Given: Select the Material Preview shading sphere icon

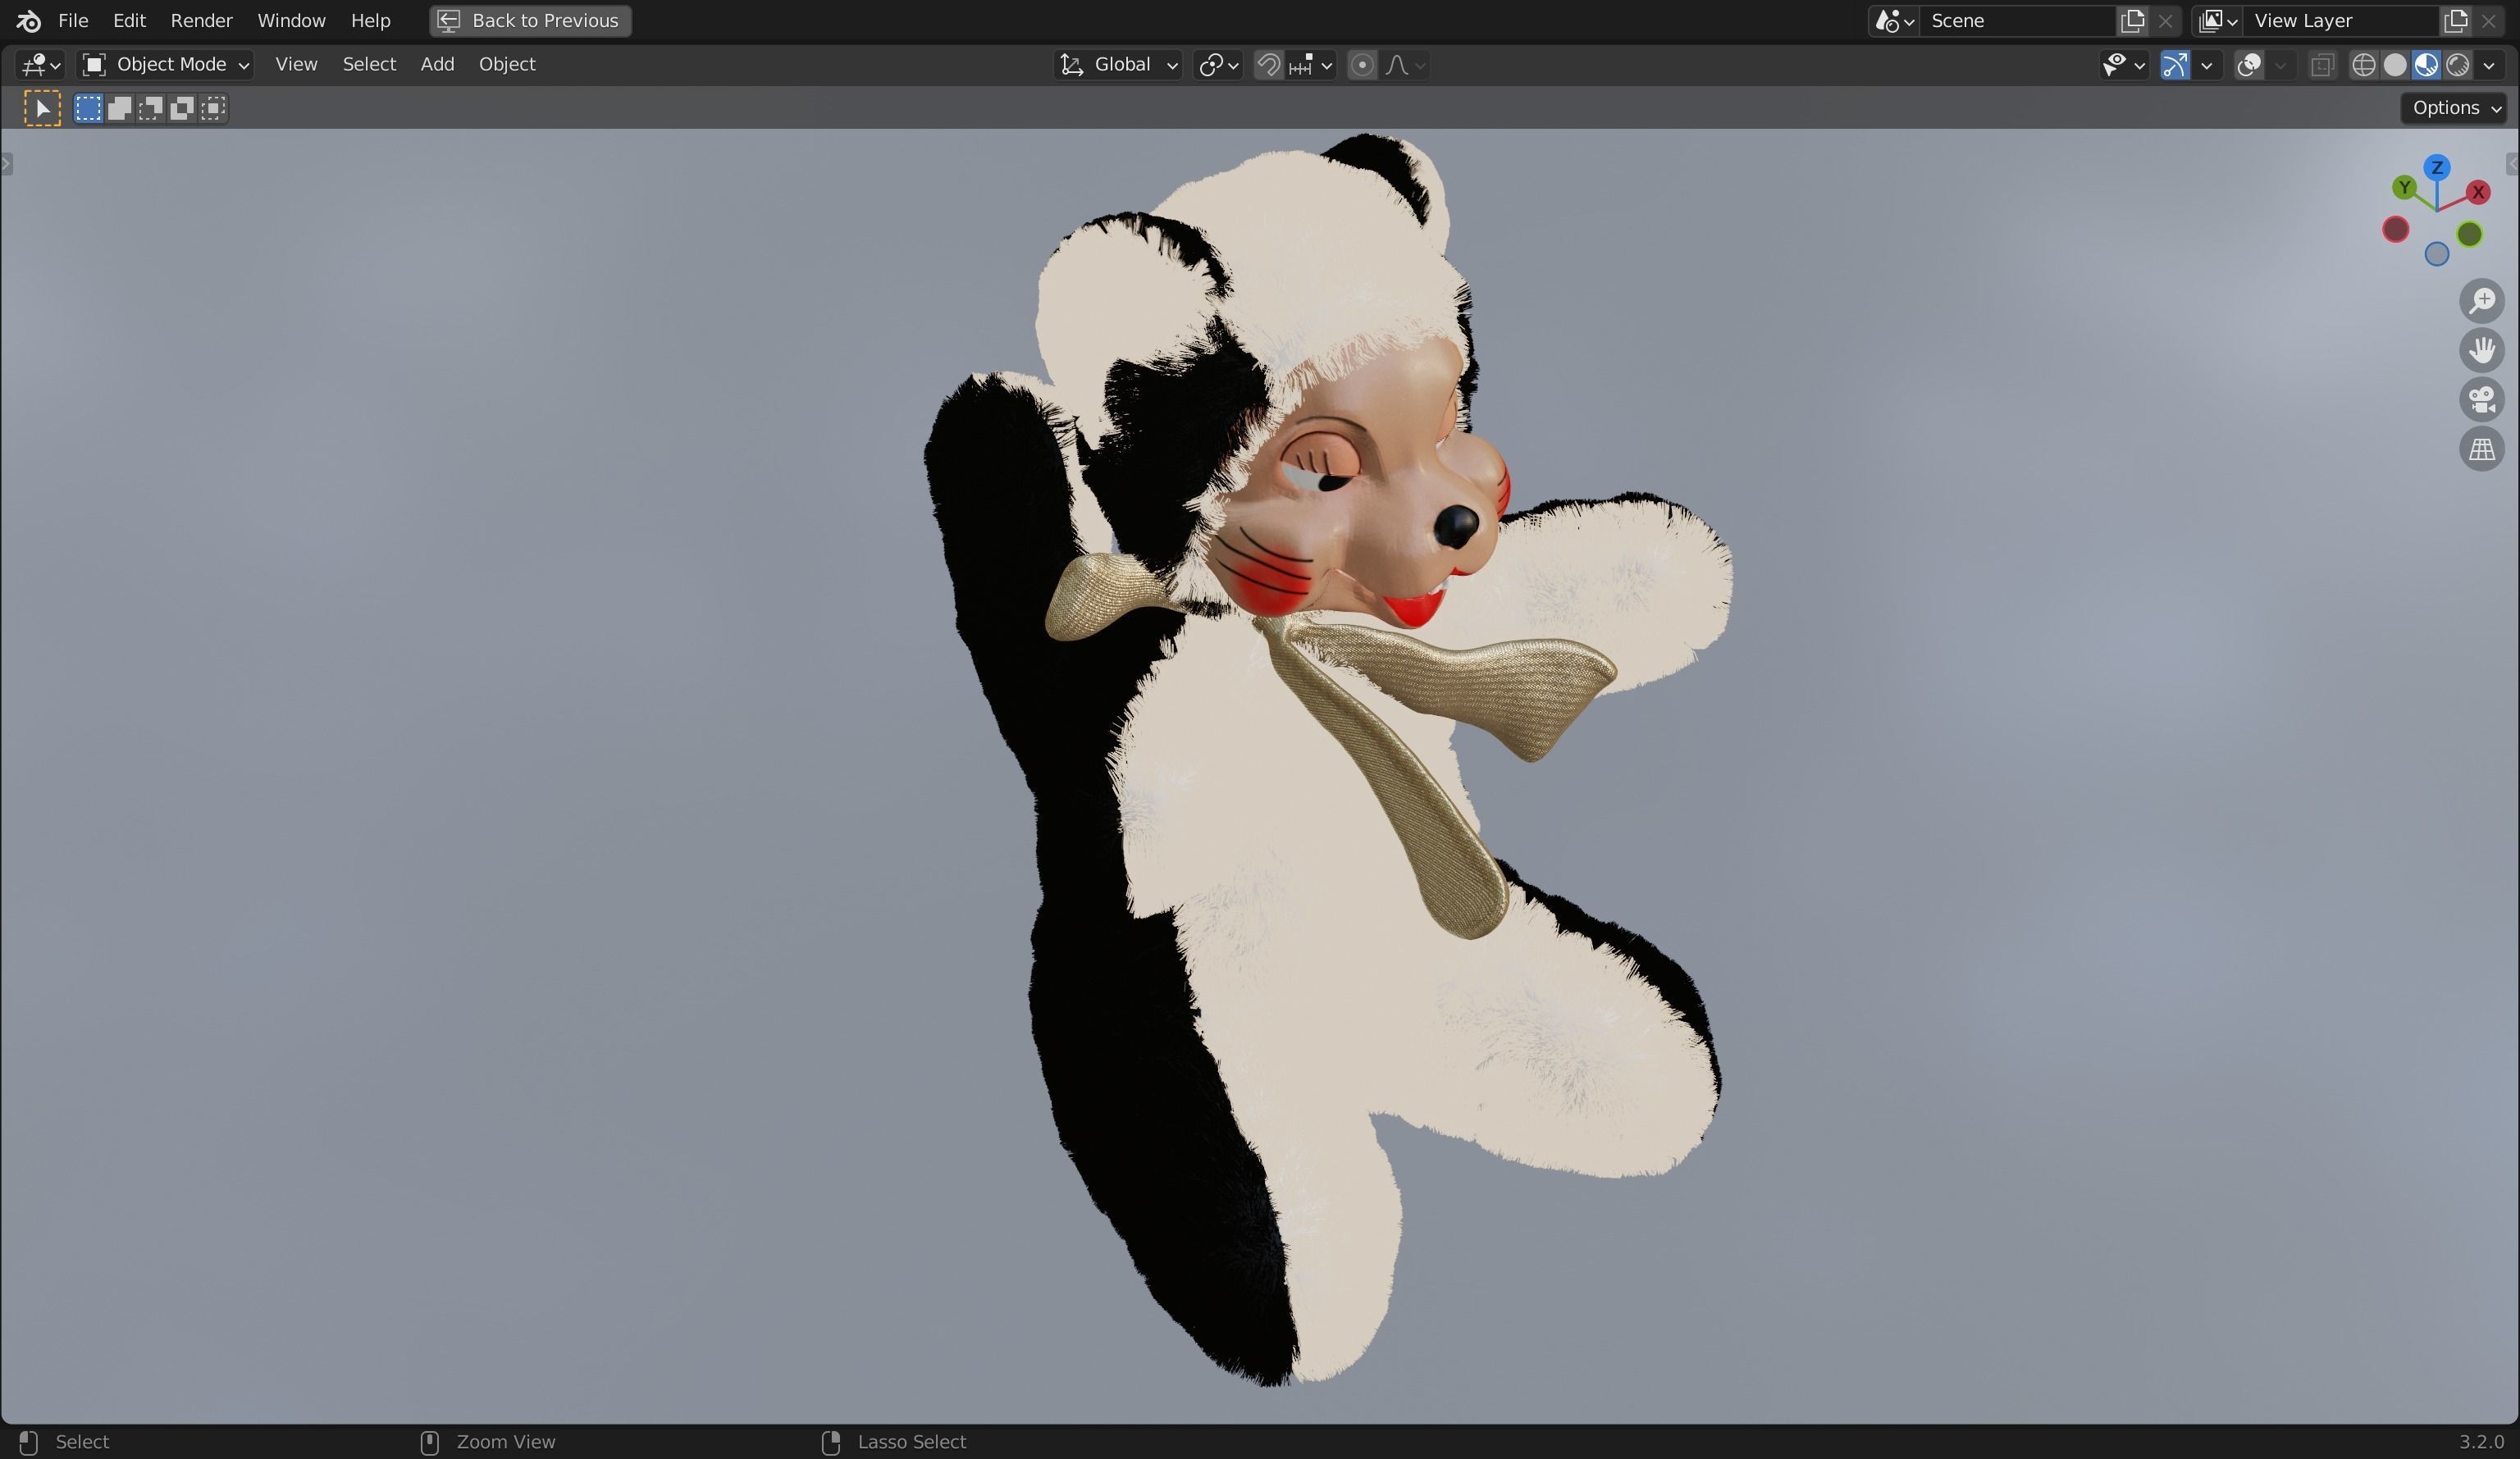Looking at the screenshot, I should click(2427, 65).
